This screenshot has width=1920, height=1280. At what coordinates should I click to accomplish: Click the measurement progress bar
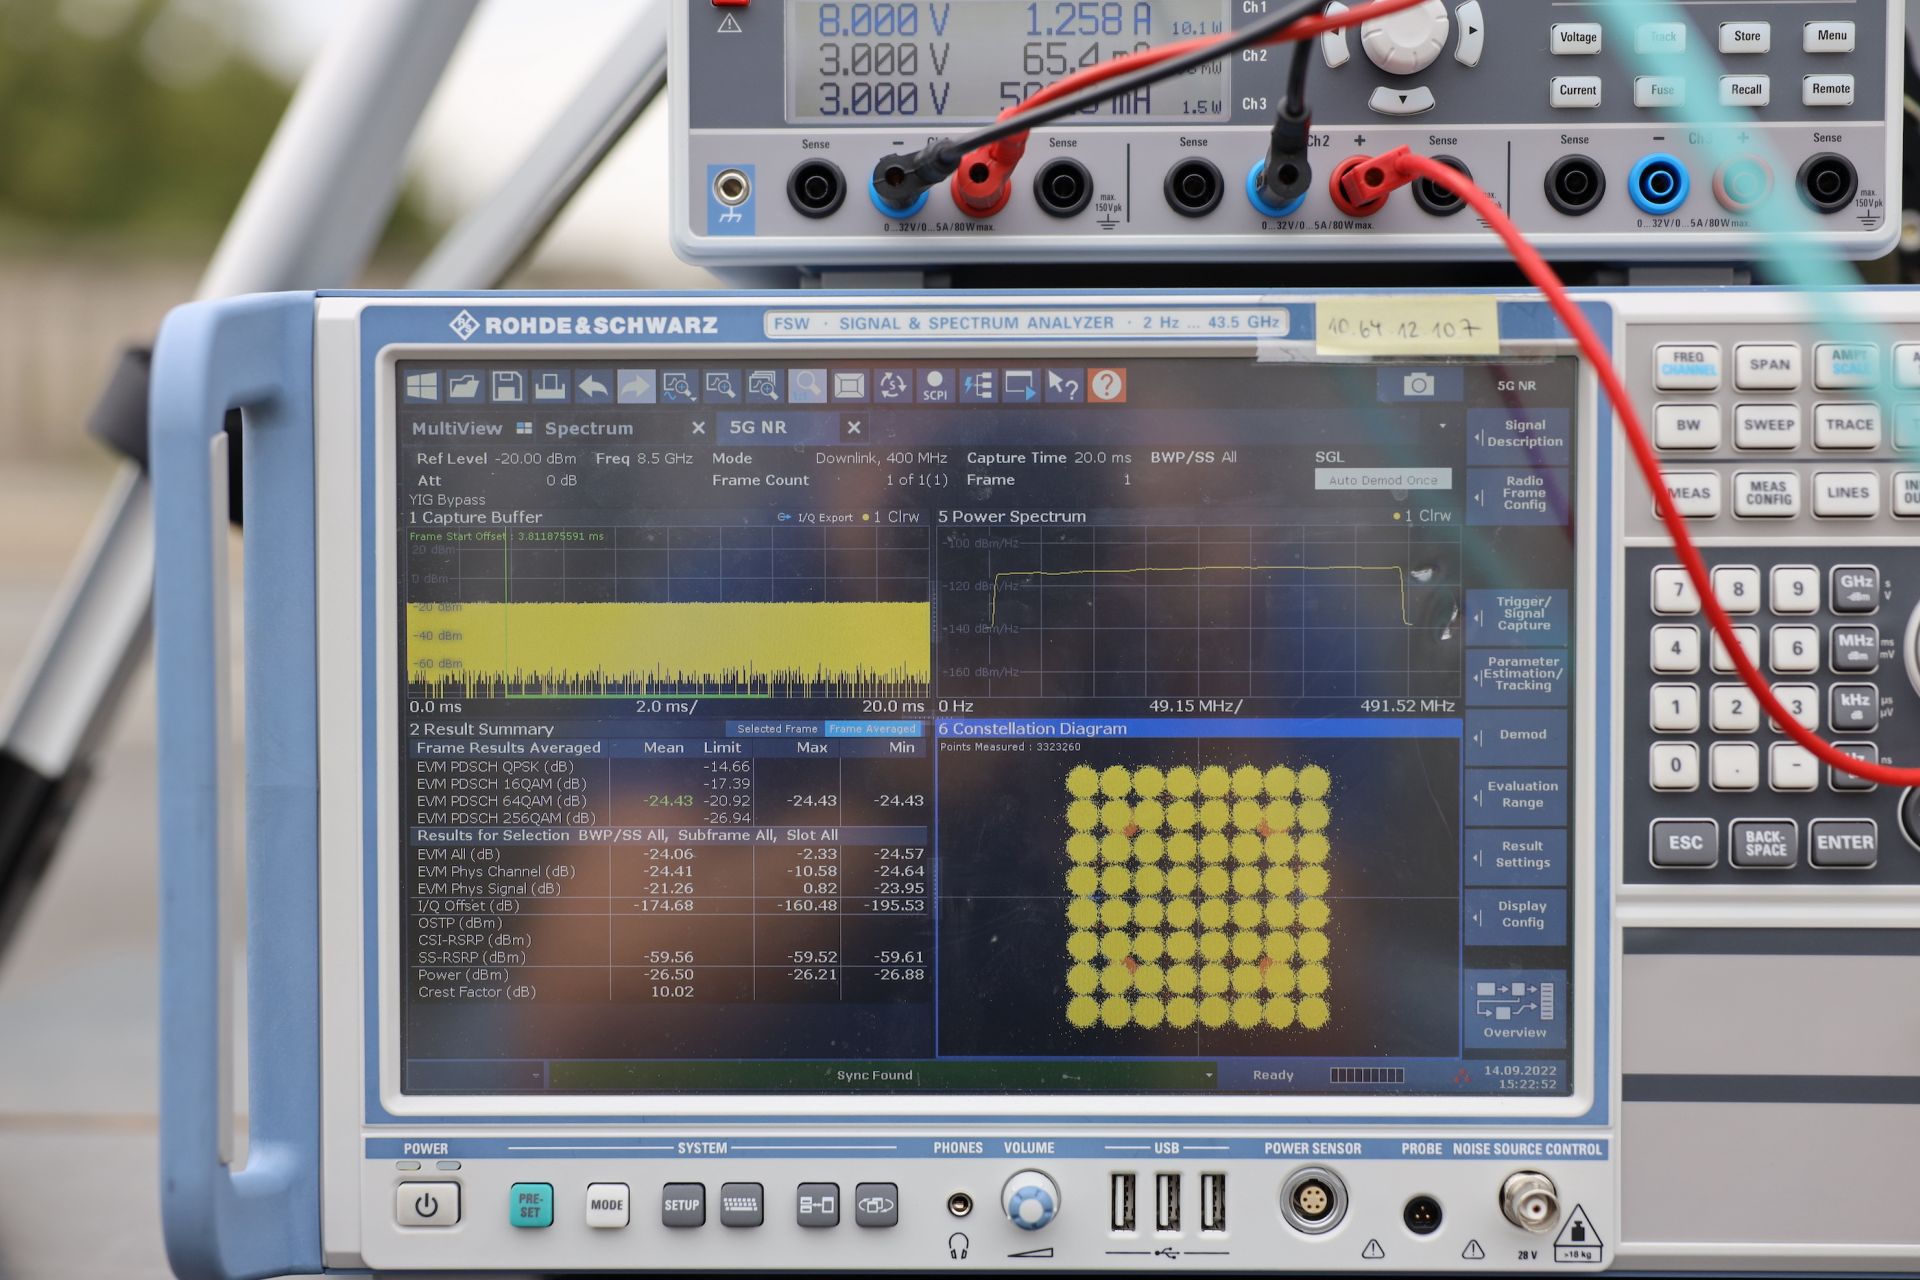click(1366, 1075)
